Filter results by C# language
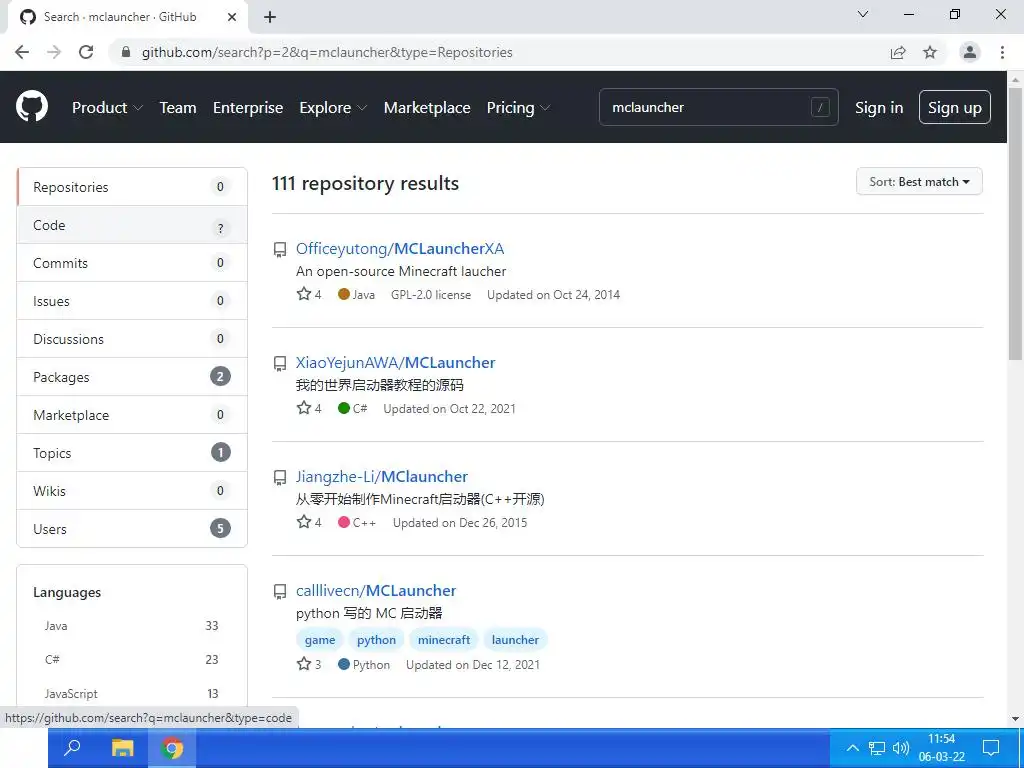The height and width of the screenshot is (768, 1024). coord(131,660)
